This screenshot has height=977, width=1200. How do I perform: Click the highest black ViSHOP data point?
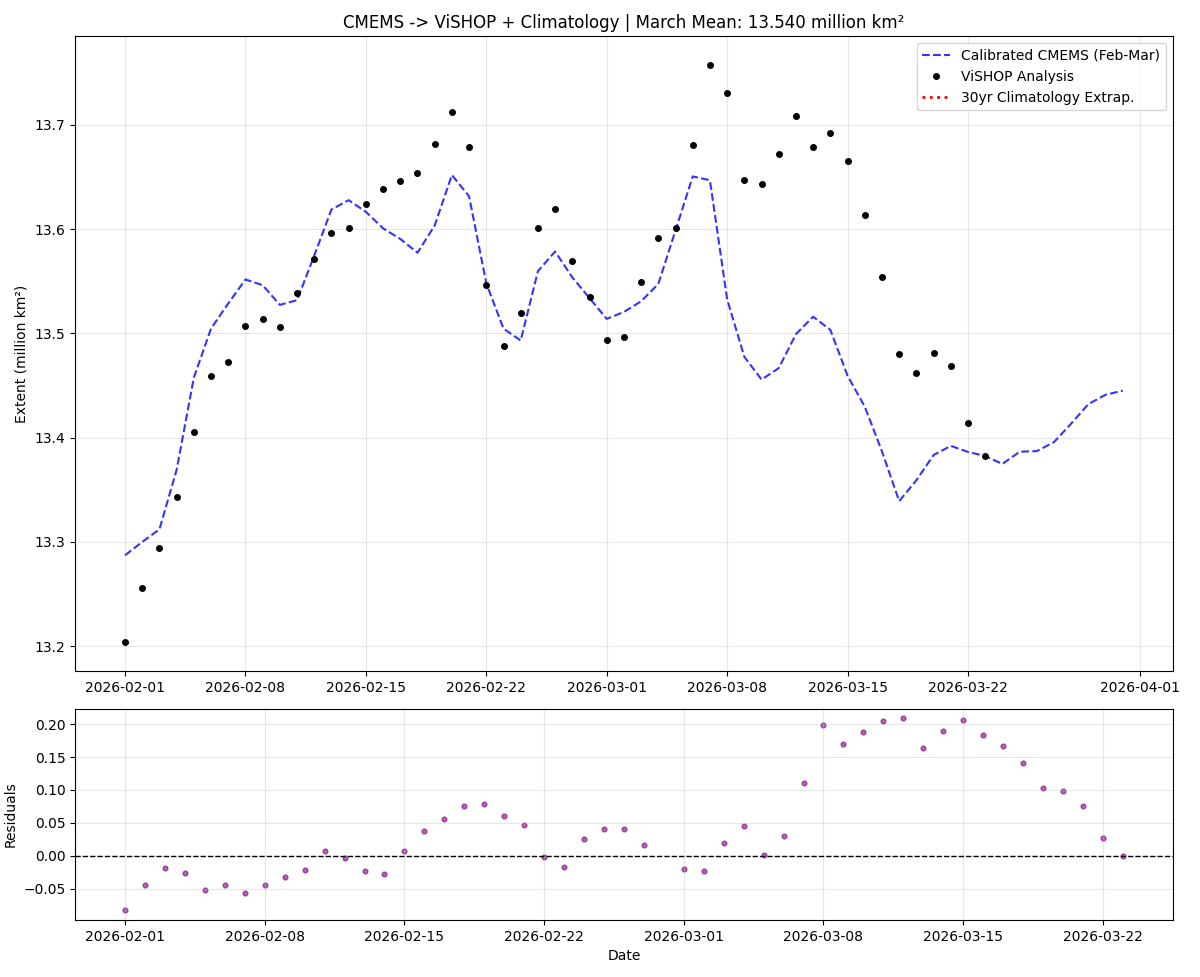click(710, 65)
